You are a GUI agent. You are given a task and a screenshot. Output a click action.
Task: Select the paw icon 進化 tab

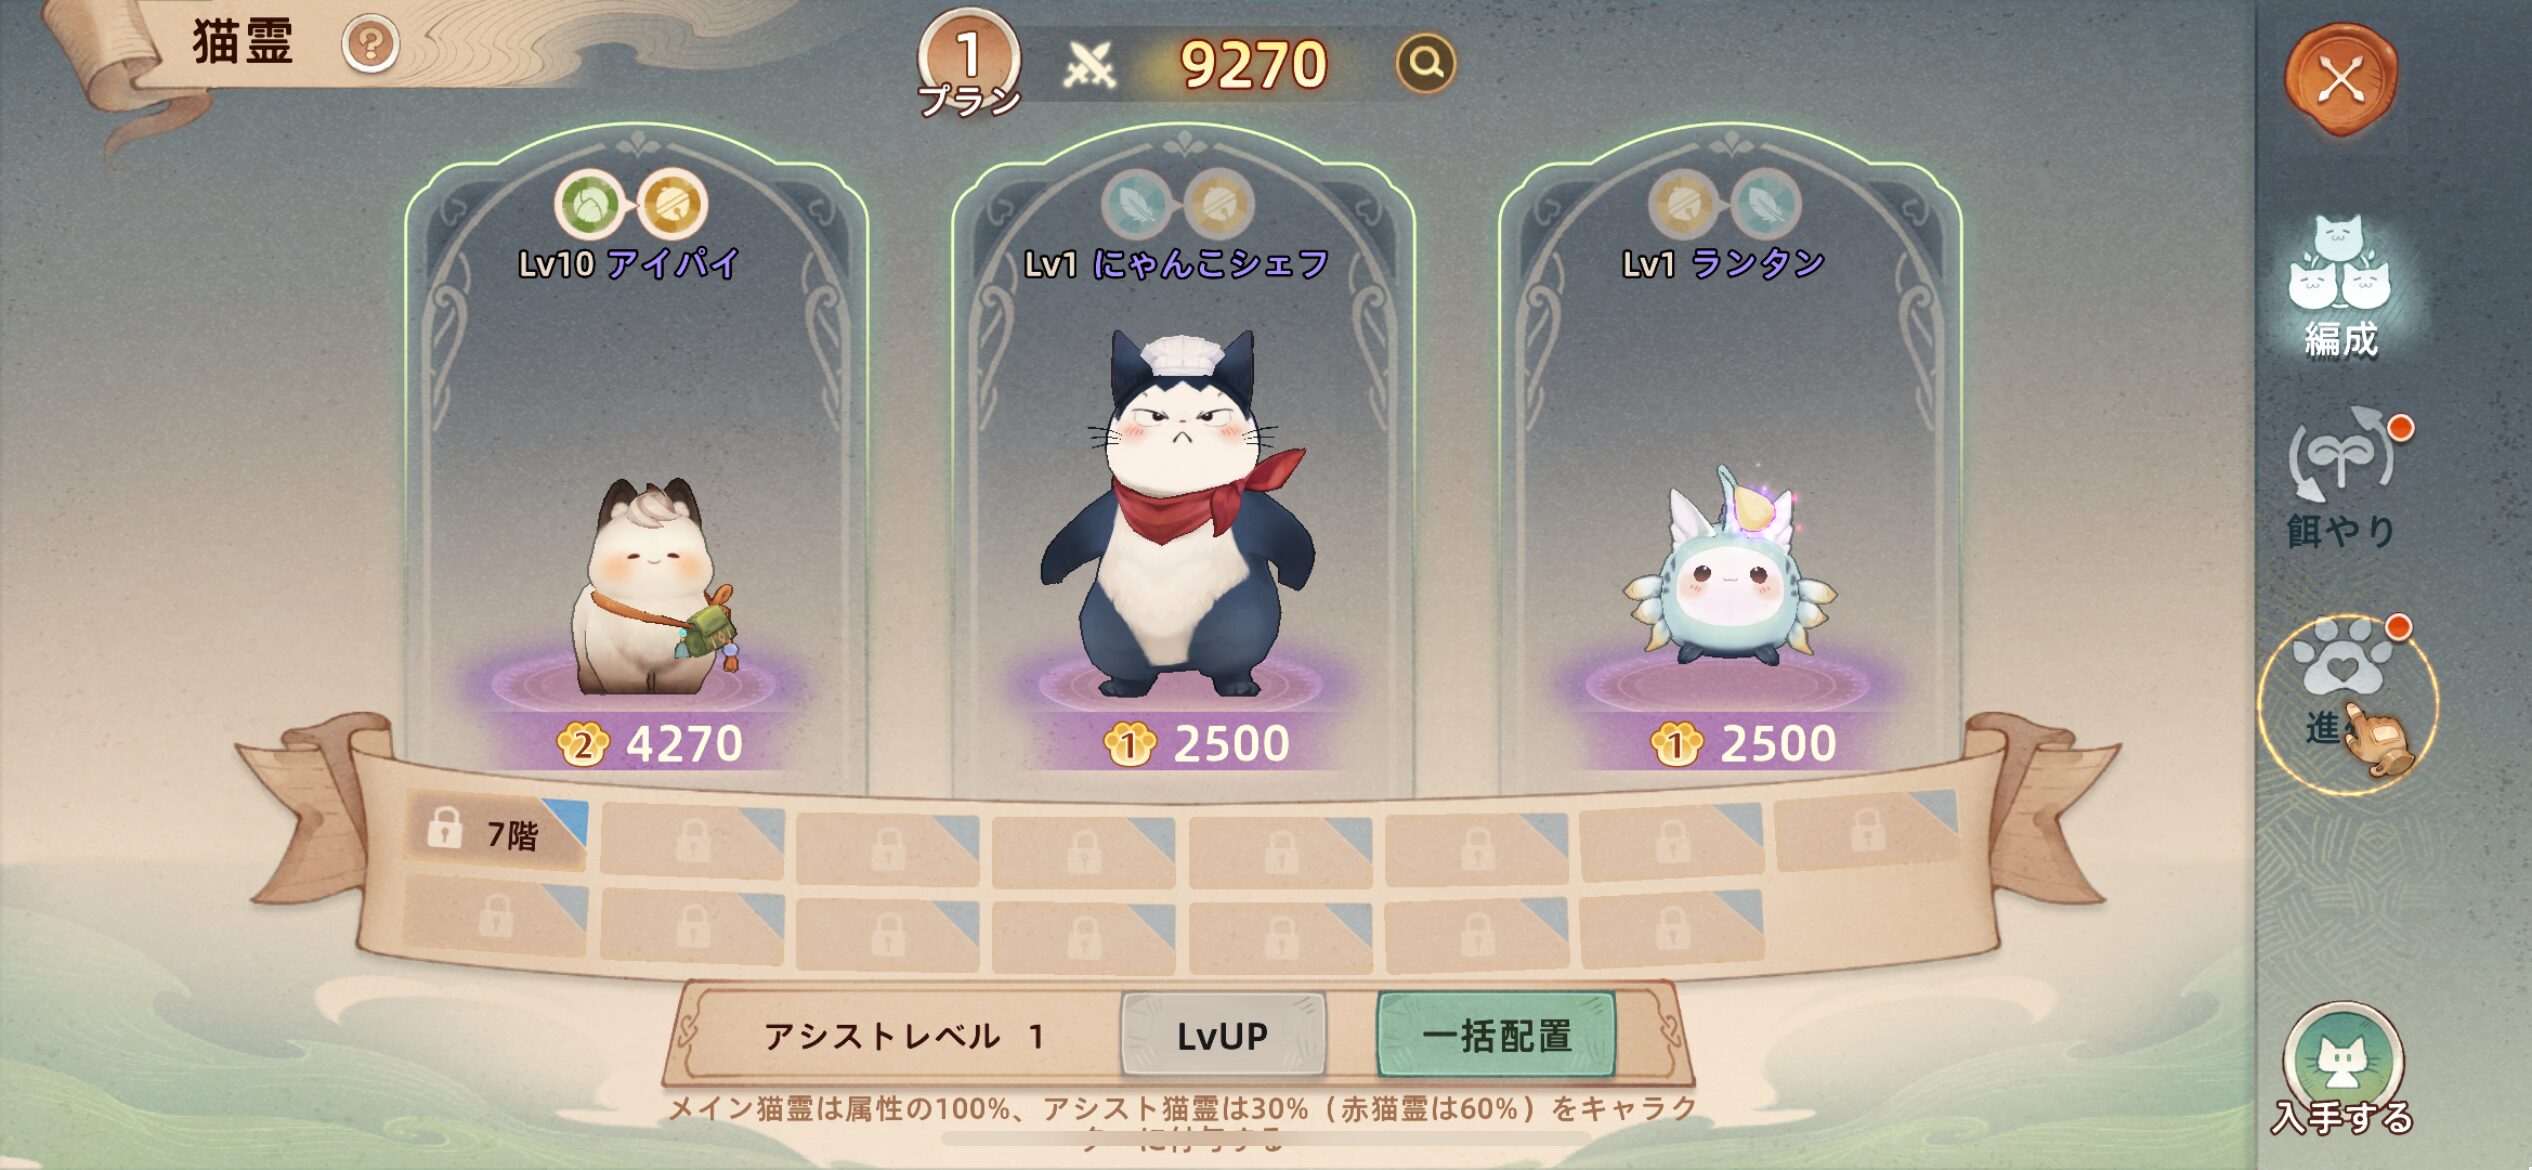click(x=2346, y=702)
